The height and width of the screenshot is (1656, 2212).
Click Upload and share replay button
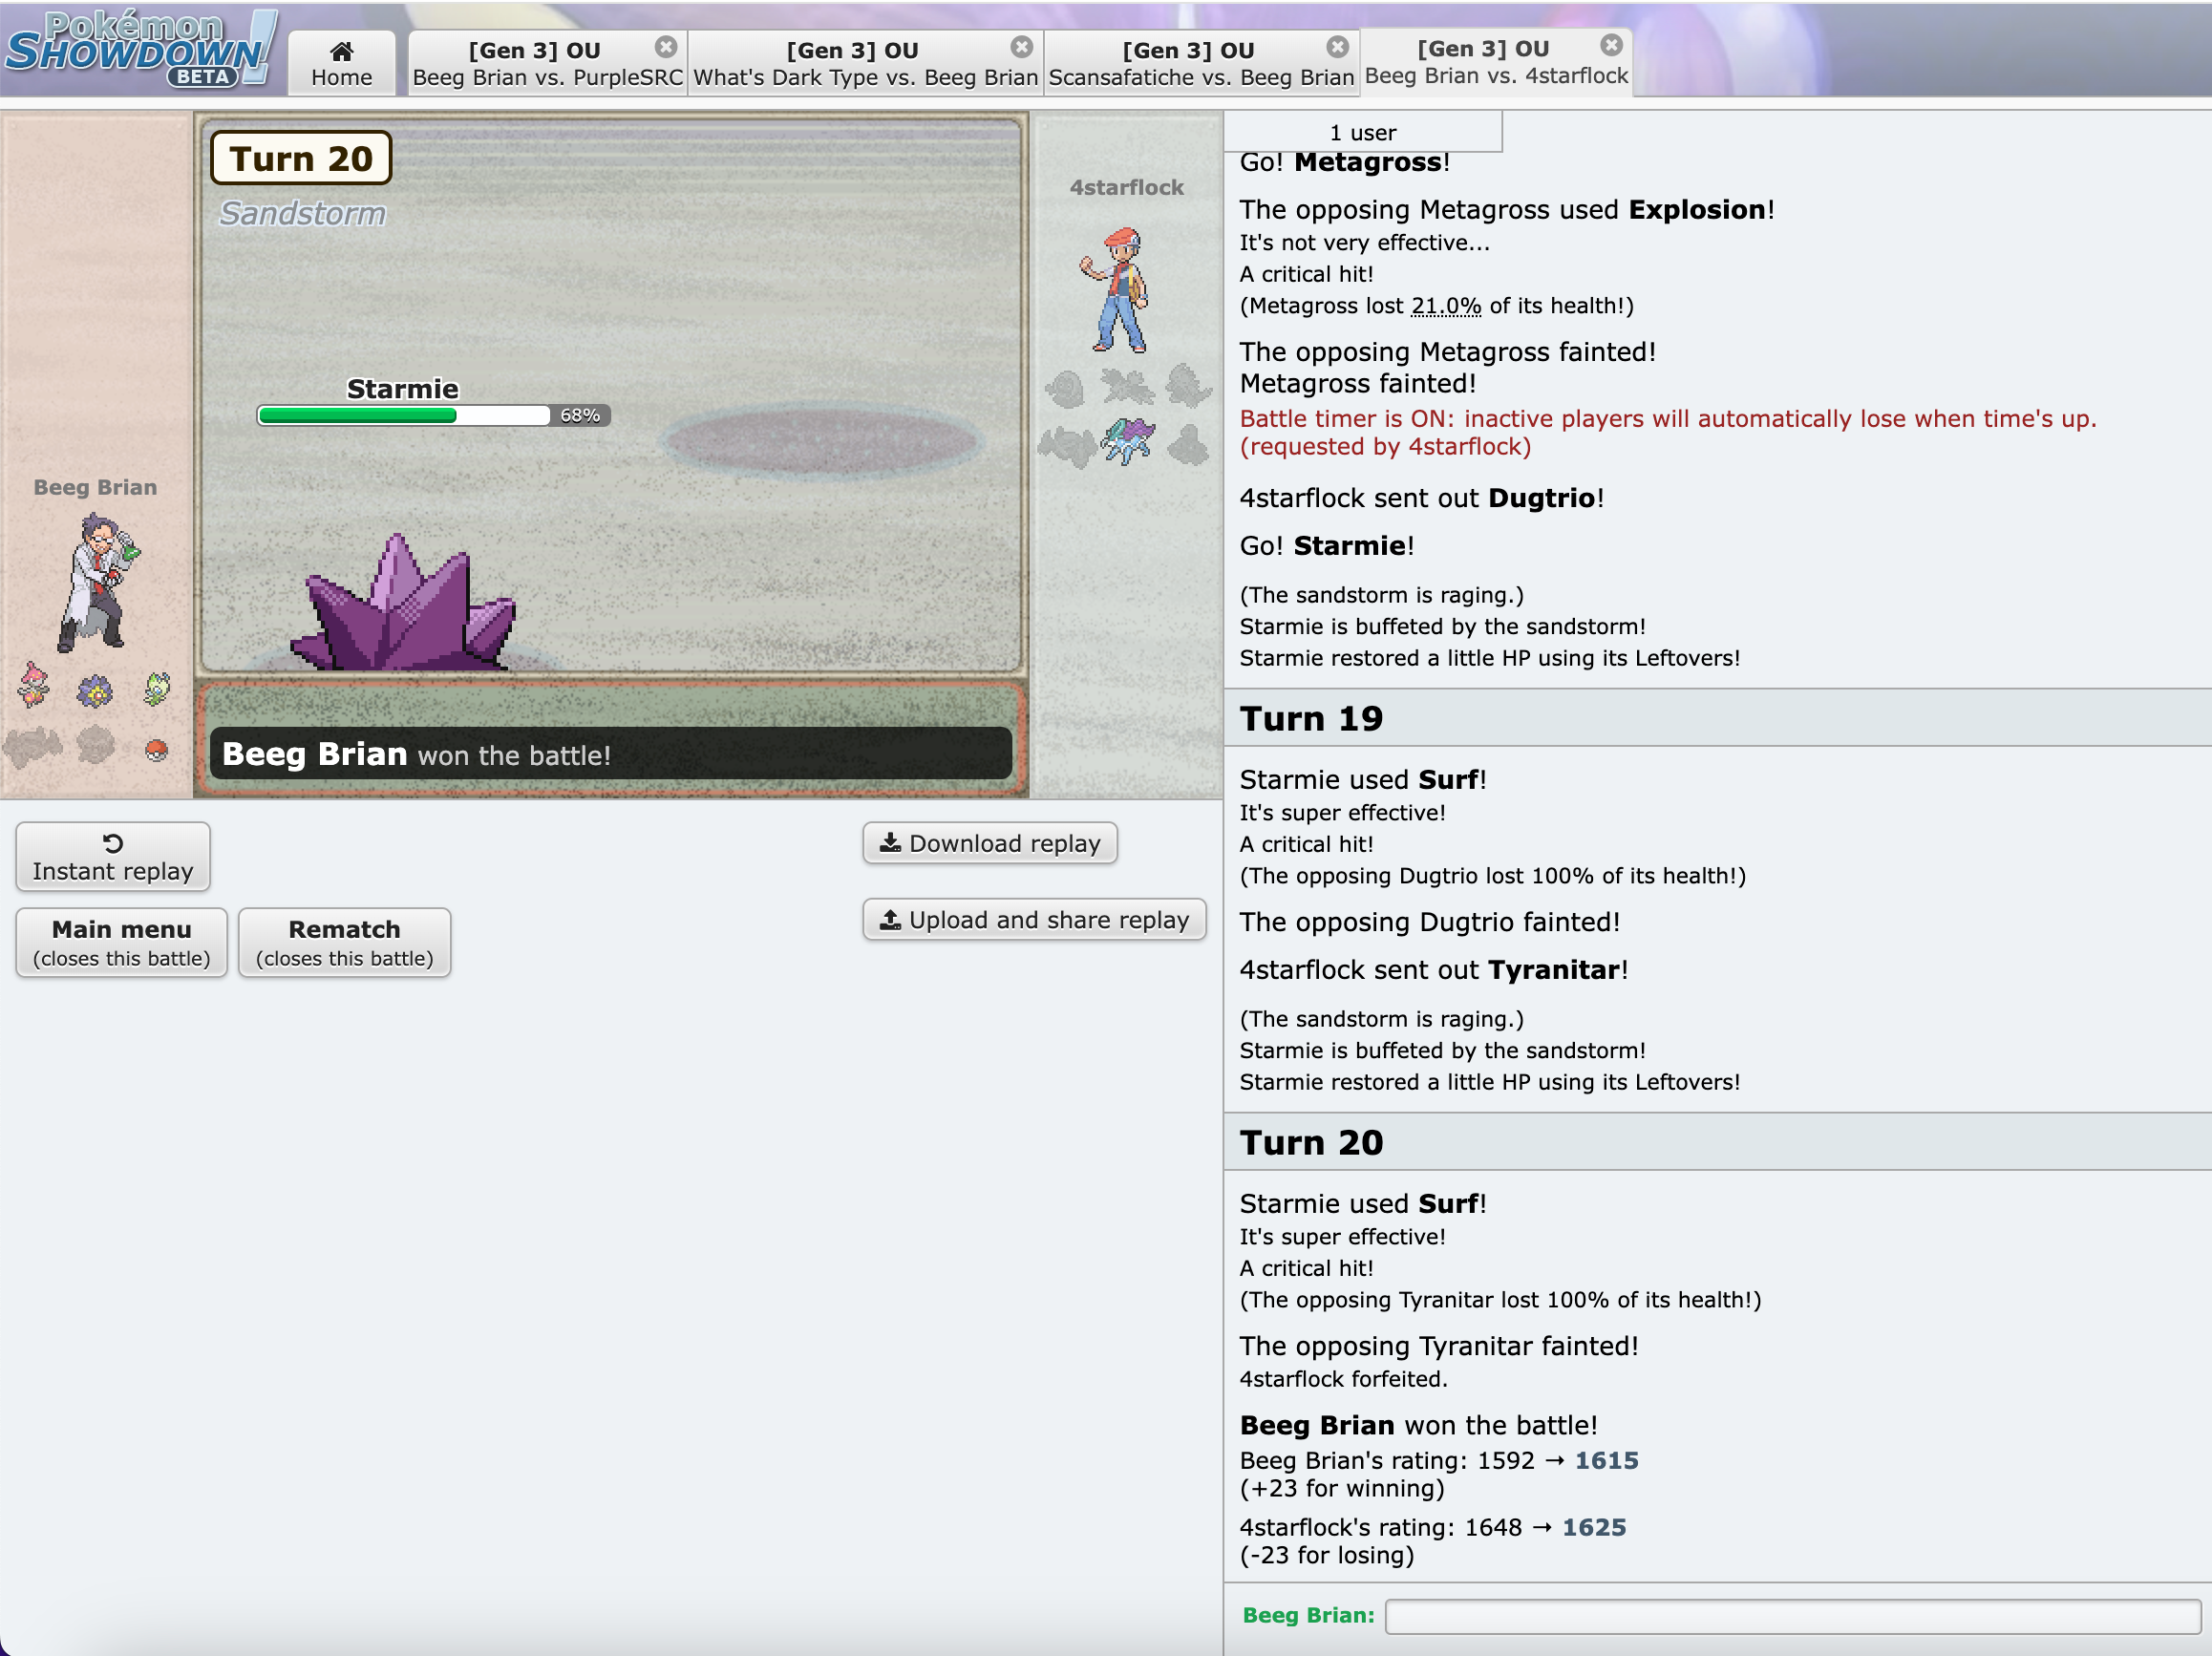(x=1034, y=919)
